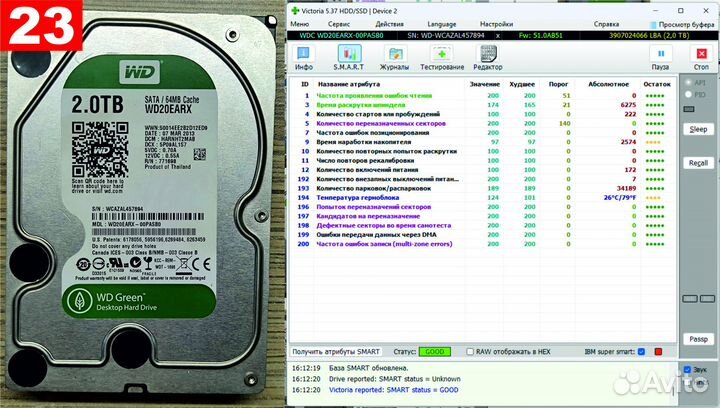Image resolution: width=720 pixels, height=408 pixels.
Task: Click the Худшее column header
Action: (522, 84)
